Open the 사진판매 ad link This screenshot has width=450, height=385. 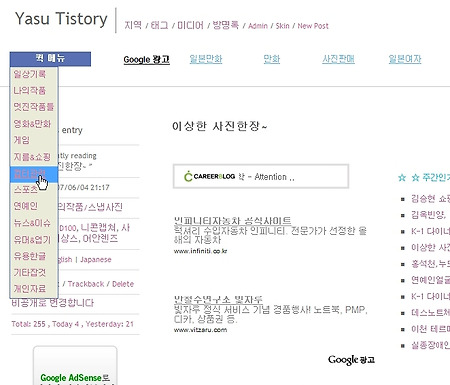(338, 59)
